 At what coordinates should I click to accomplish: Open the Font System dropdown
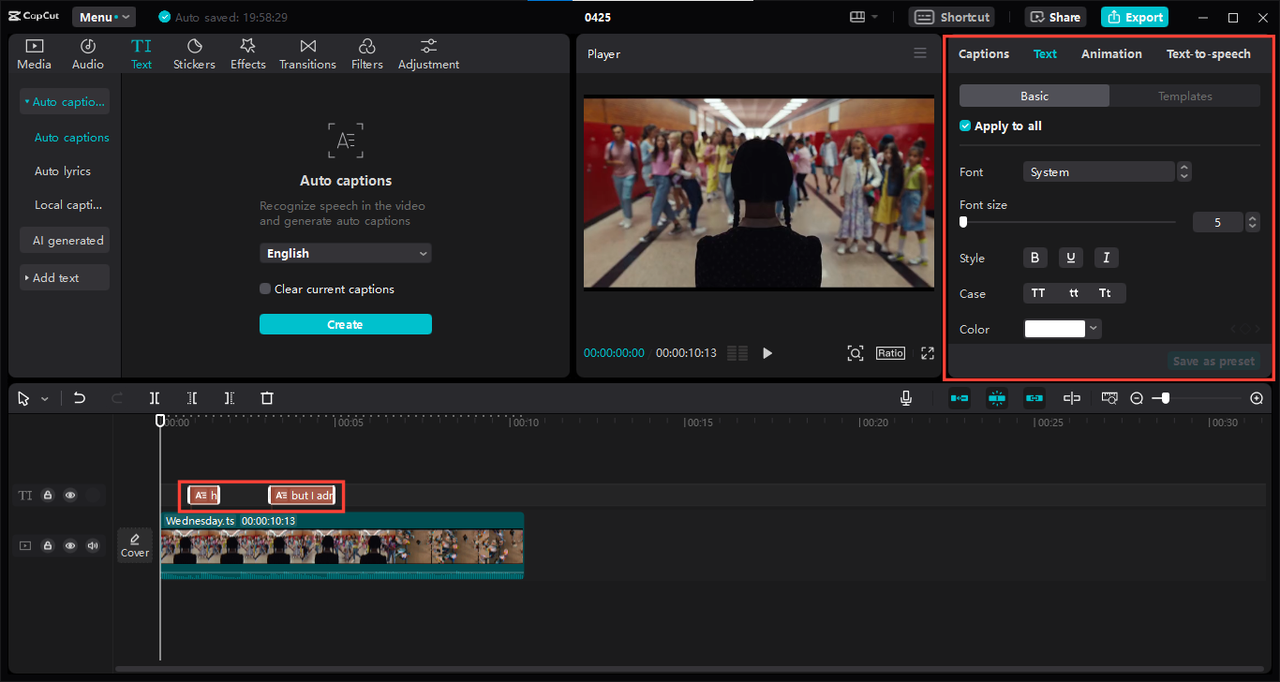click(x=1098, y=172)
